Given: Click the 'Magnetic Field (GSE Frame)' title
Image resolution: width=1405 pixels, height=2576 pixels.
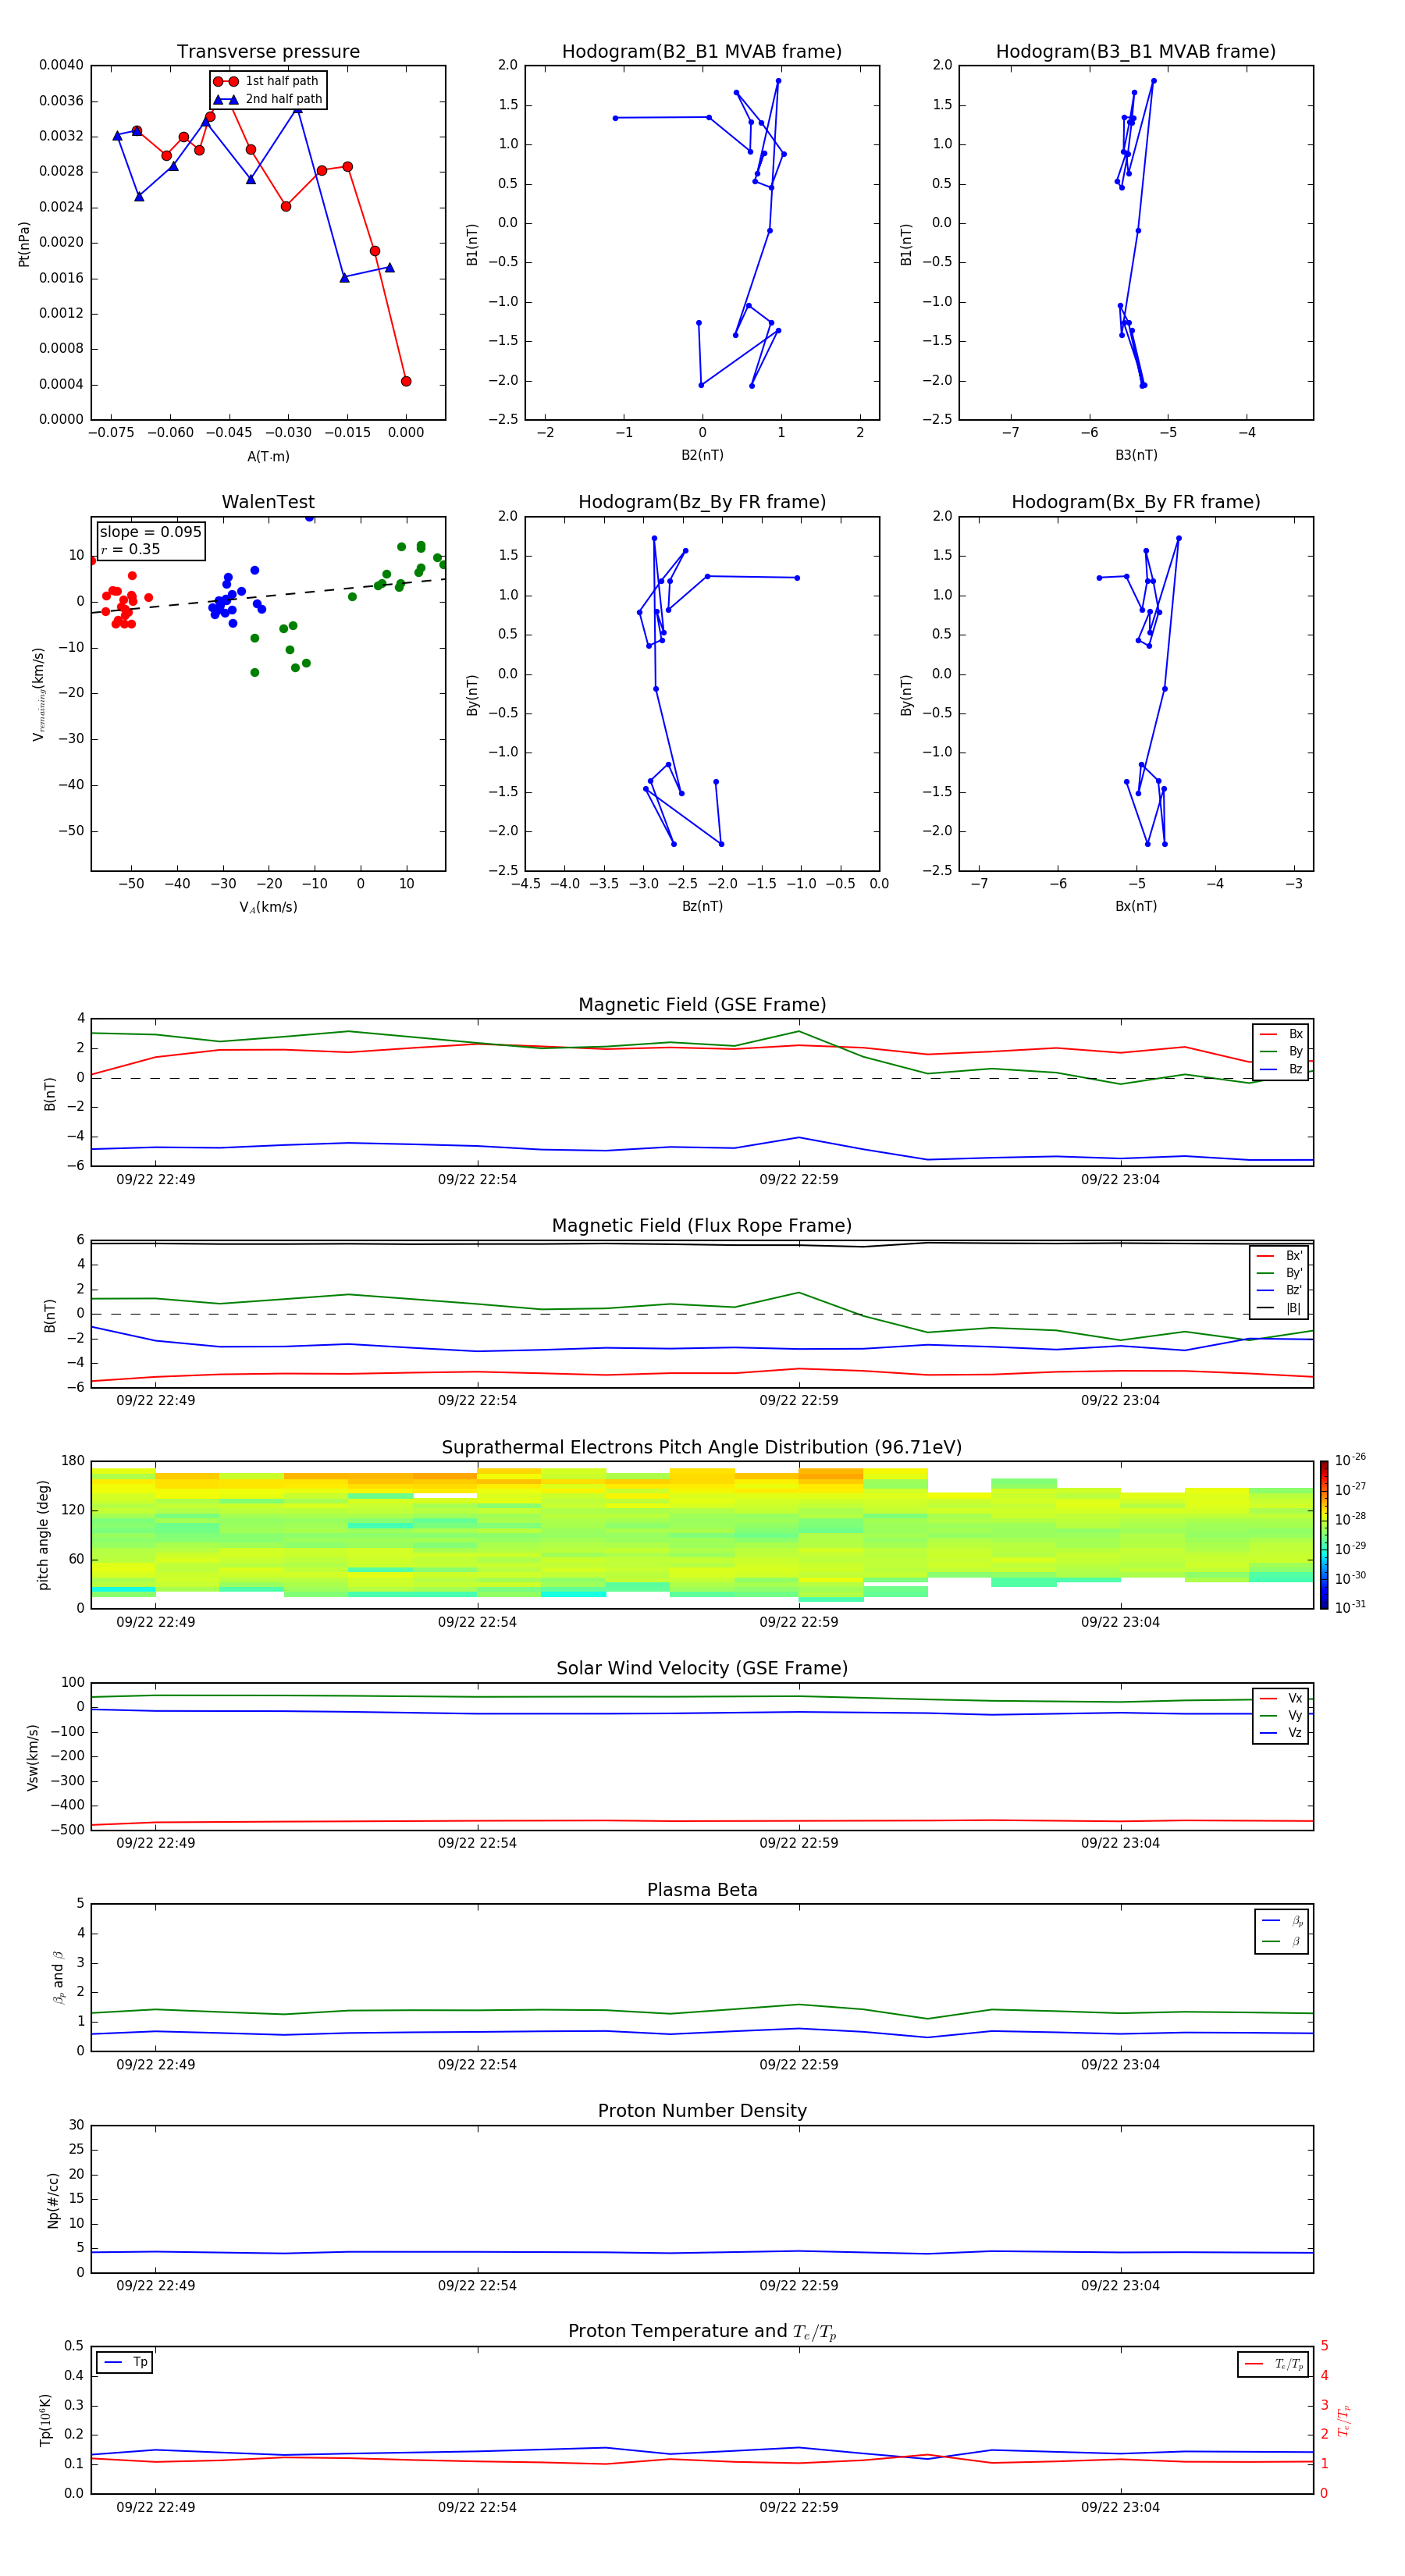Looking at the screenshot, I should [702, 1004].
